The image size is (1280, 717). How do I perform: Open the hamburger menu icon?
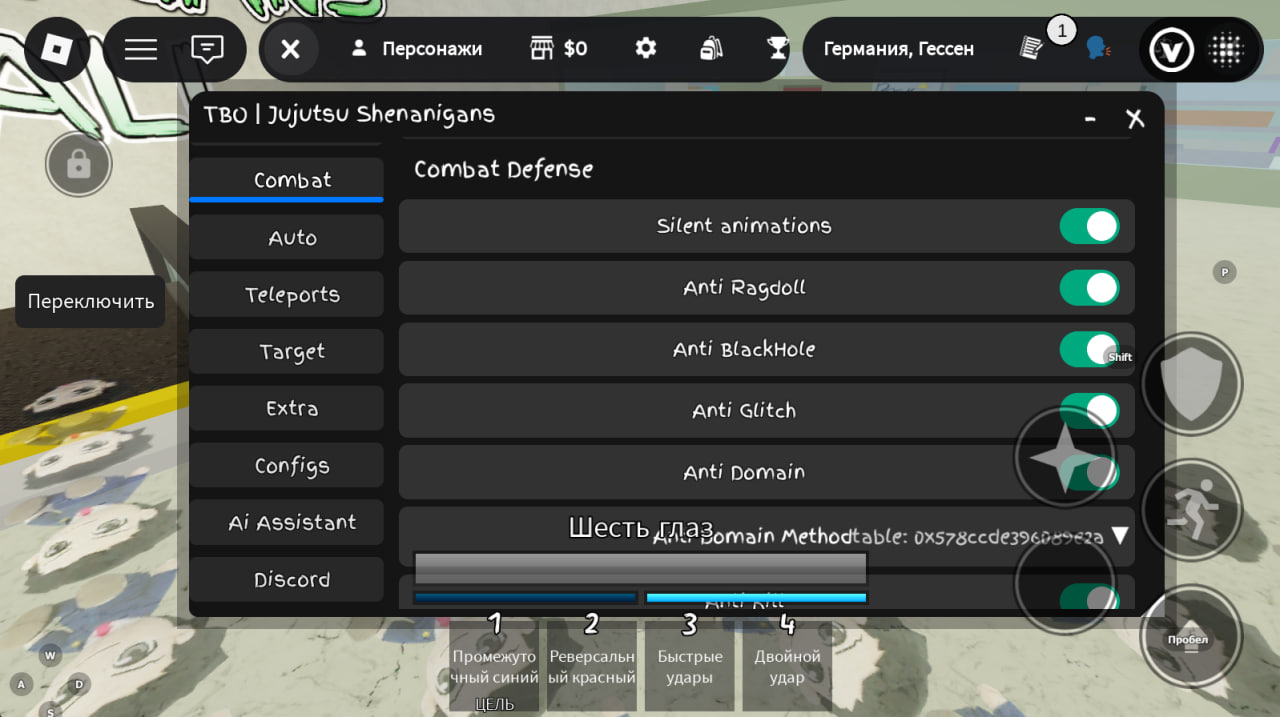click(140, 49)
